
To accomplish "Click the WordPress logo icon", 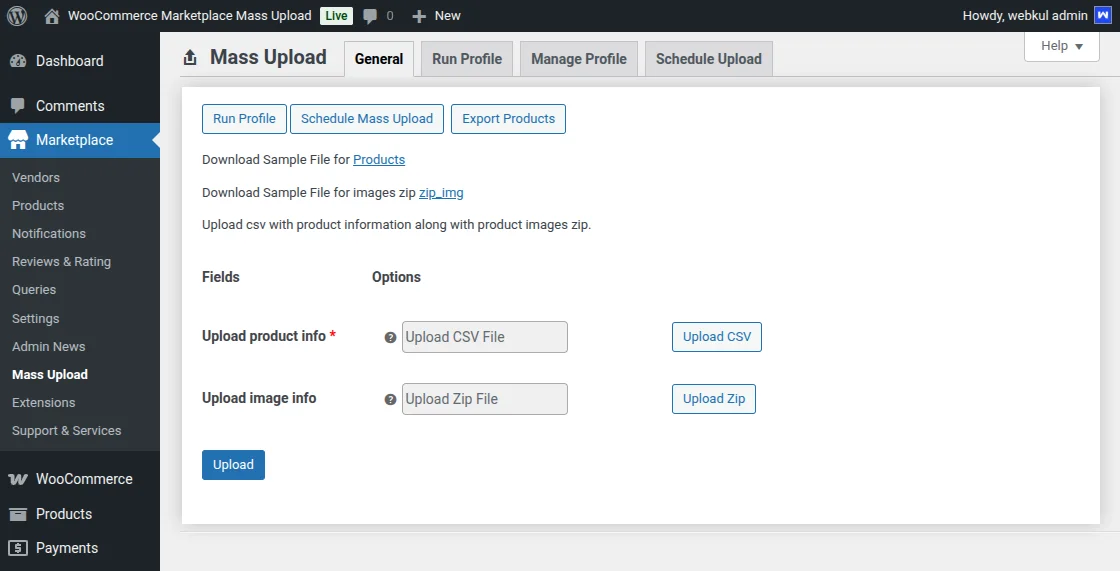I will pos(16,16).
